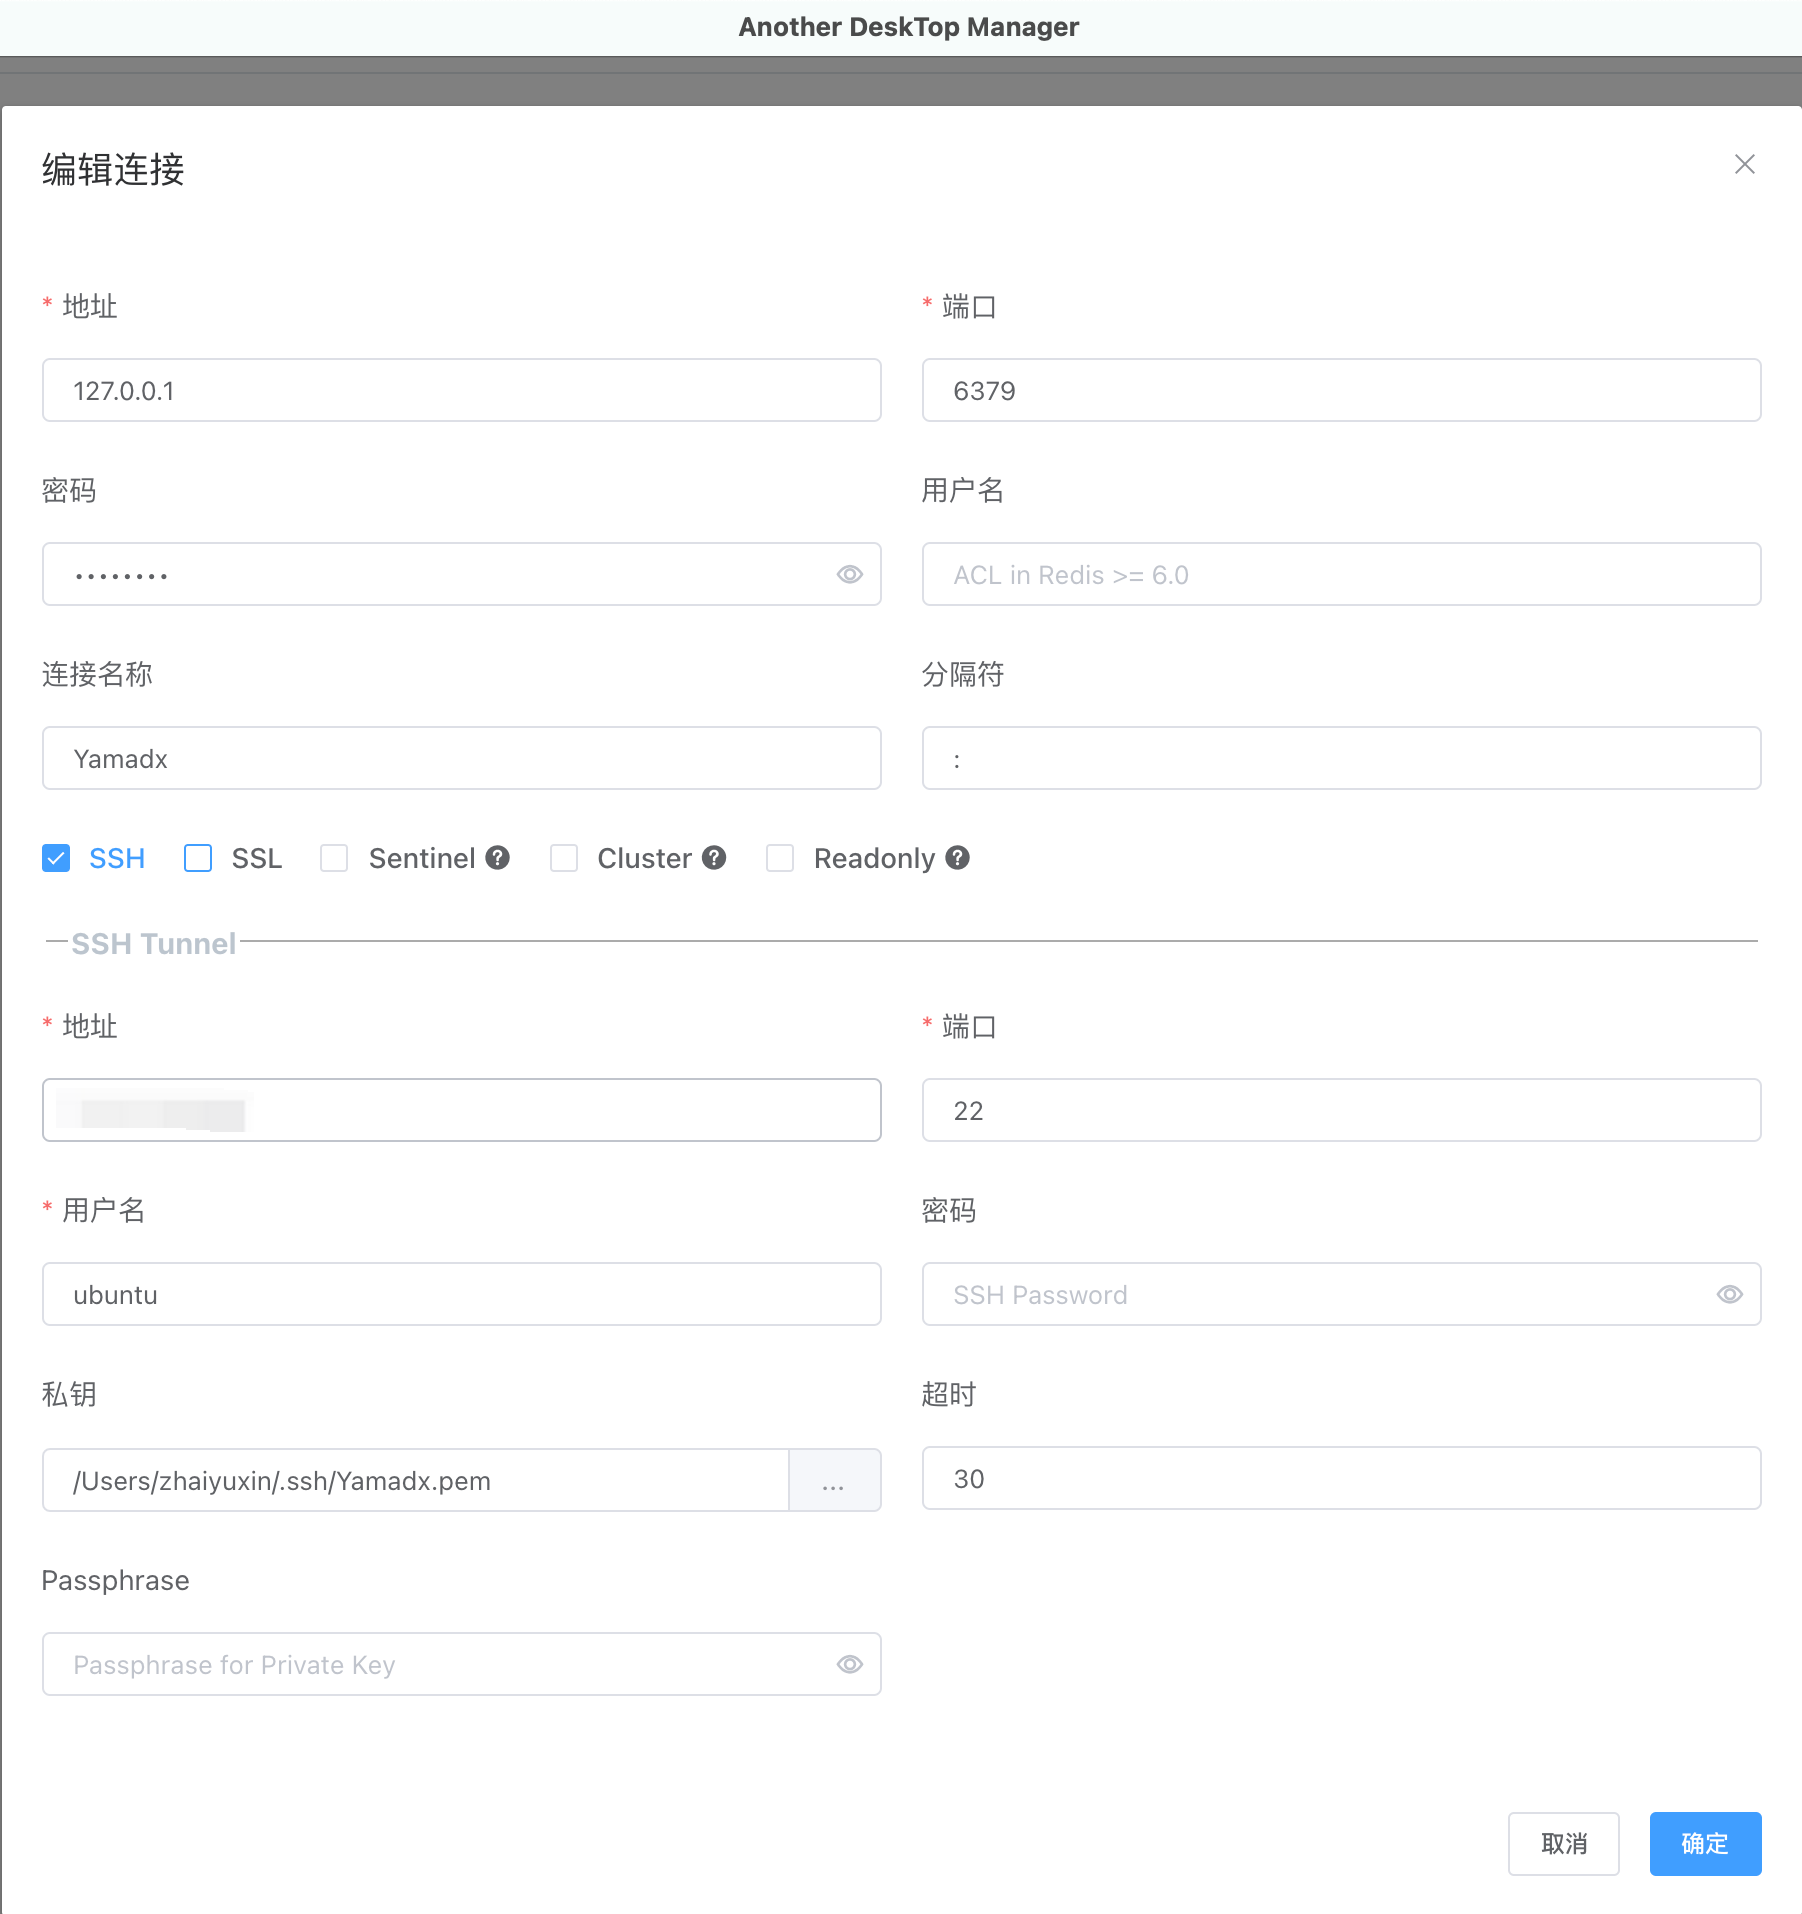Edit the SSH username ubuntu field
This screenshot has height=1914, width=1802.
(x=462, y=1294)
